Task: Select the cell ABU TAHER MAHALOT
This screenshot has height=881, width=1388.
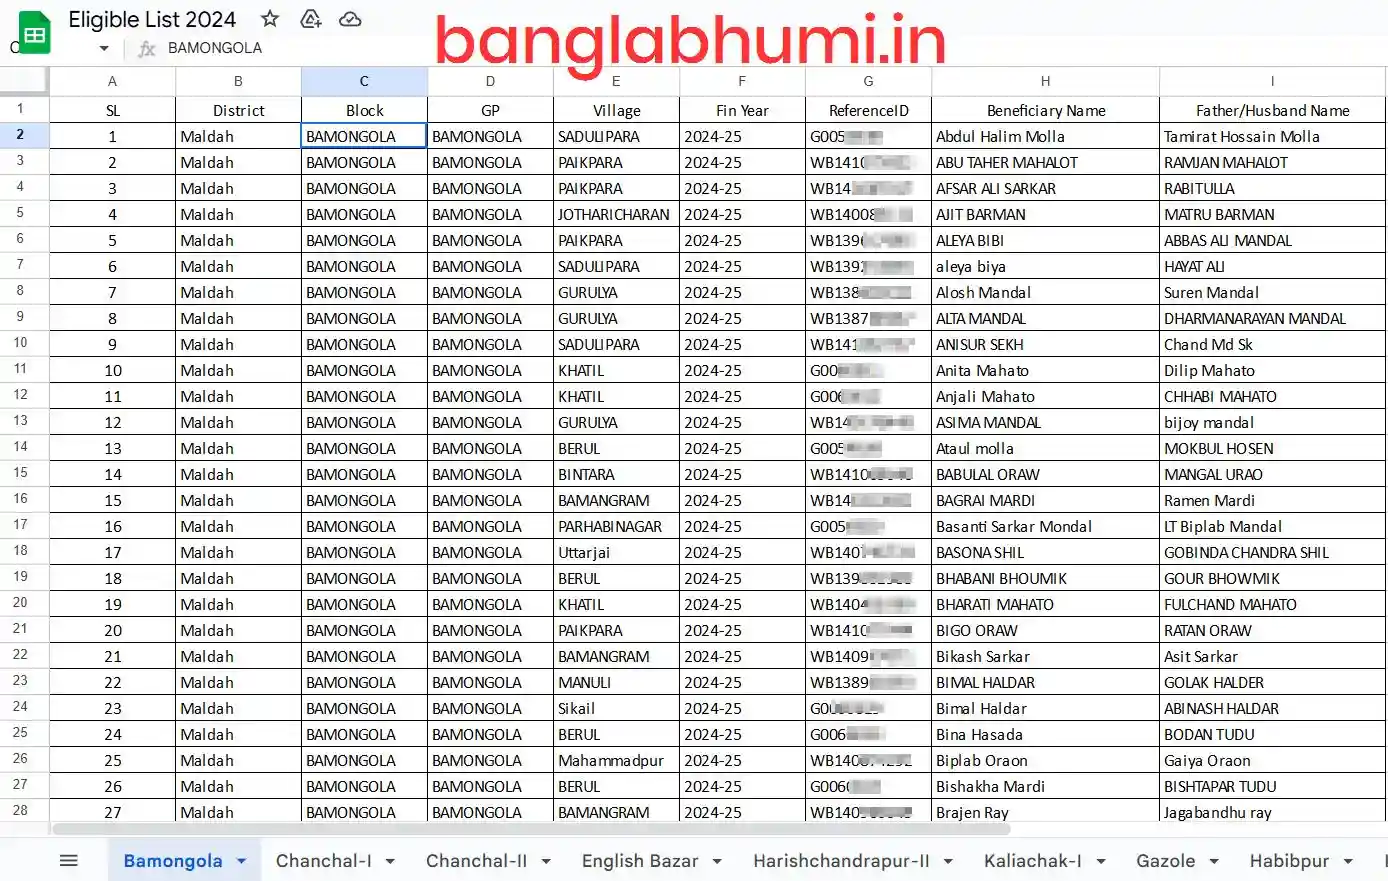Action: click(x=1045, y=162)
